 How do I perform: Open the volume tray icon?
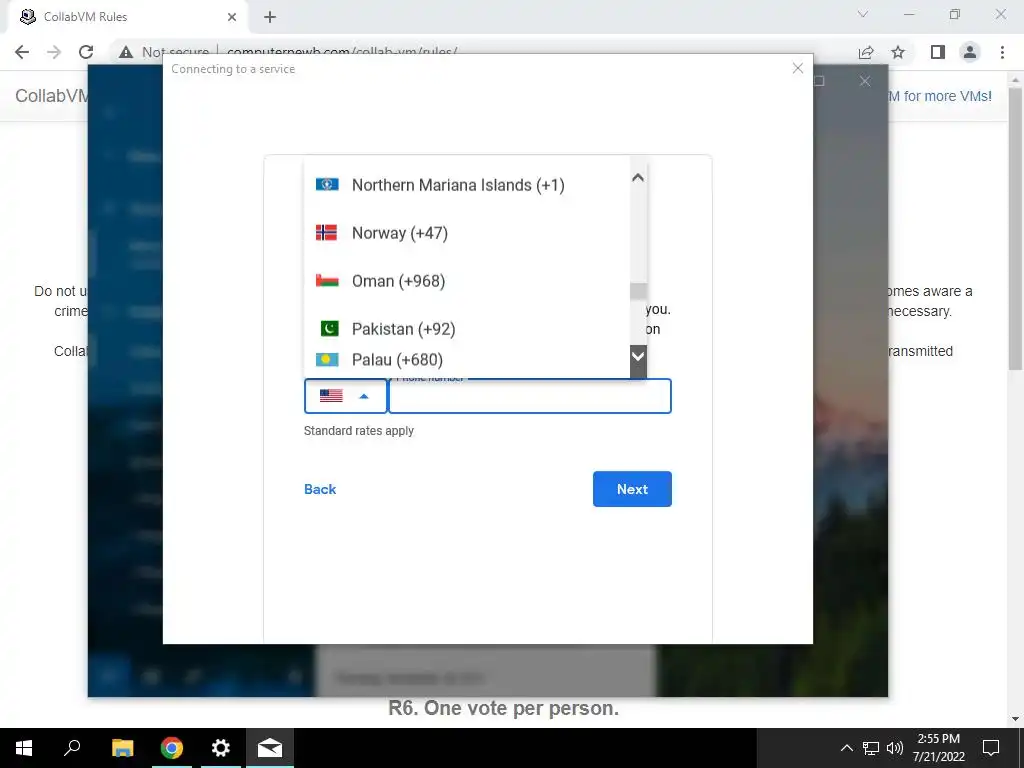(x=895, y=748)
